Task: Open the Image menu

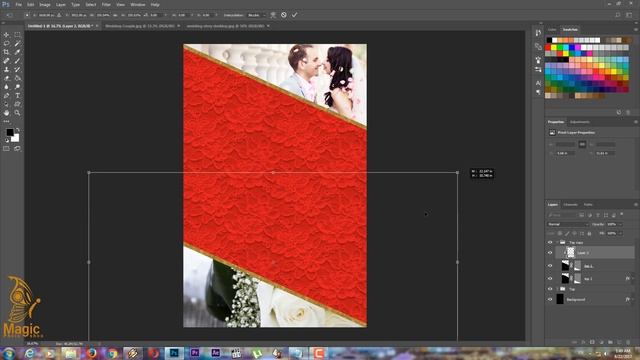Action: [x=45, y=4]
